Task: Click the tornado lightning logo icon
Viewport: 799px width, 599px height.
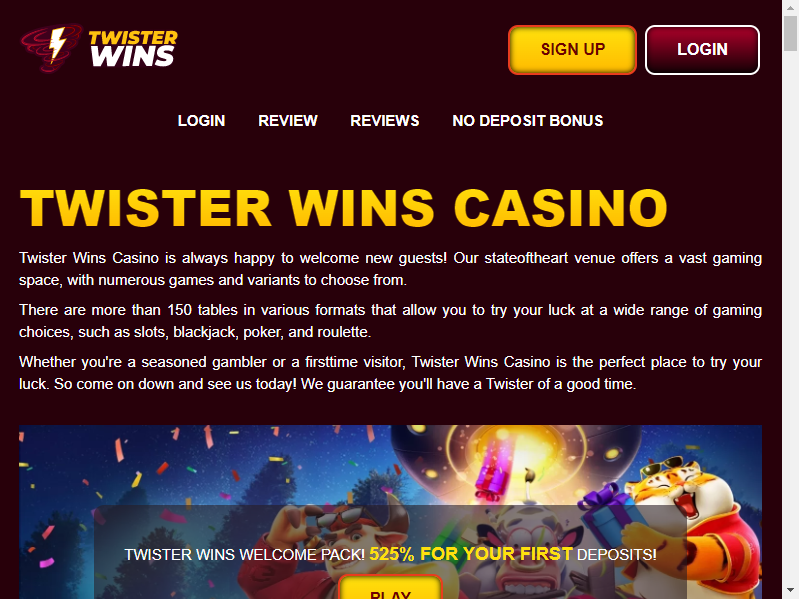Action: [x=51, y=48]
